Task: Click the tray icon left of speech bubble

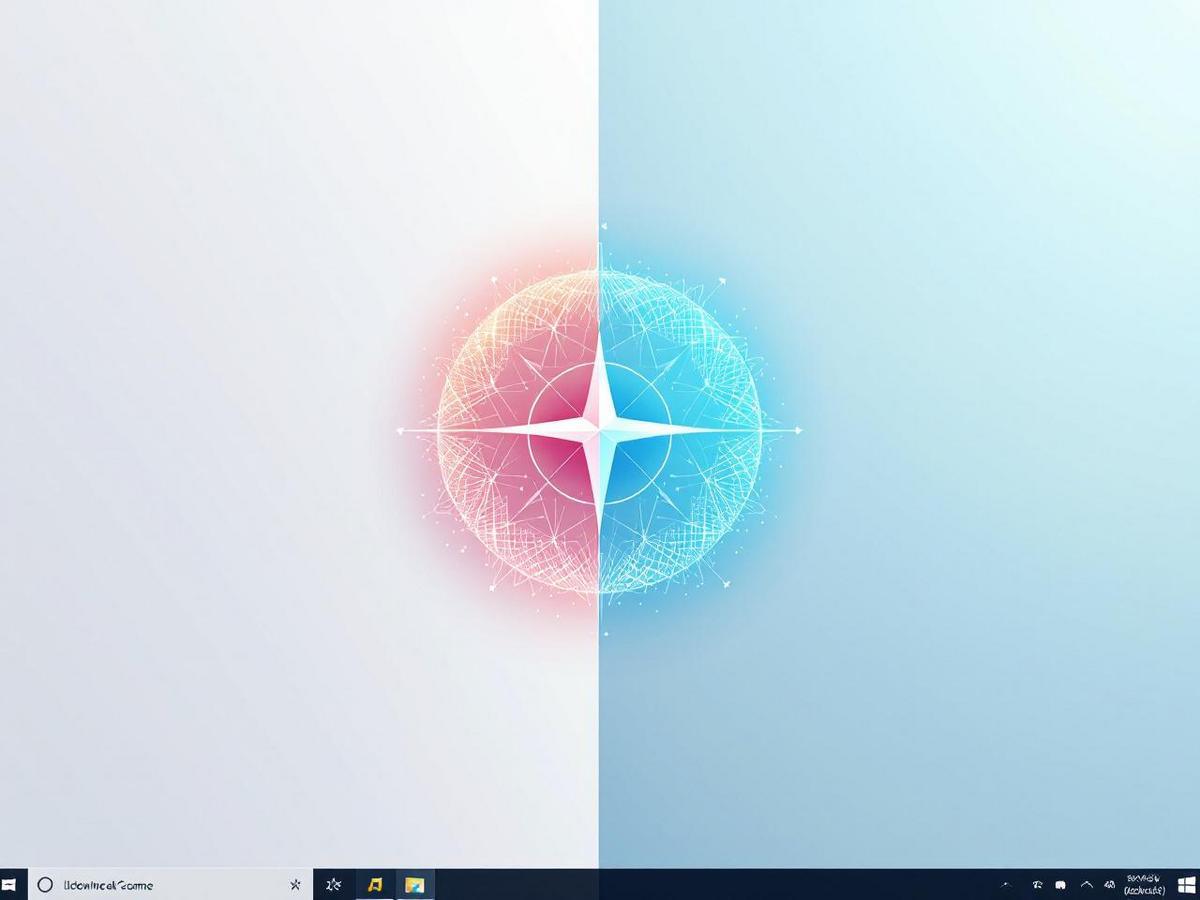Action: click(x=1037, y=885)
